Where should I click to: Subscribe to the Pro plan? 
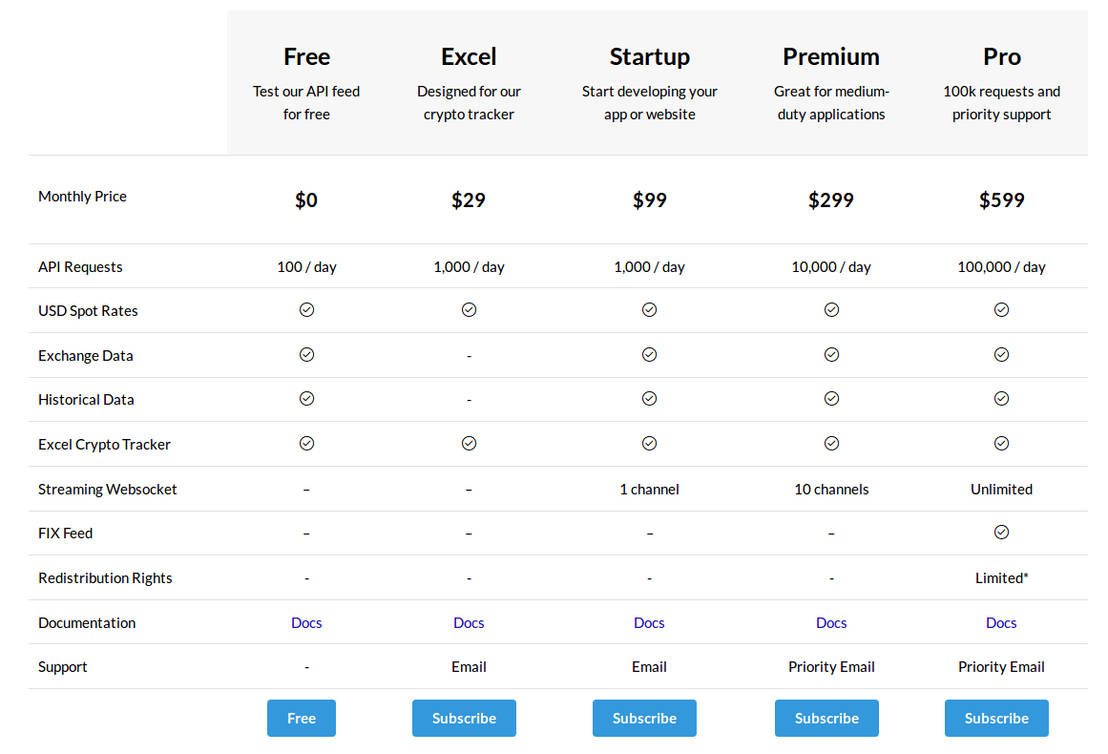pos(996,718)
